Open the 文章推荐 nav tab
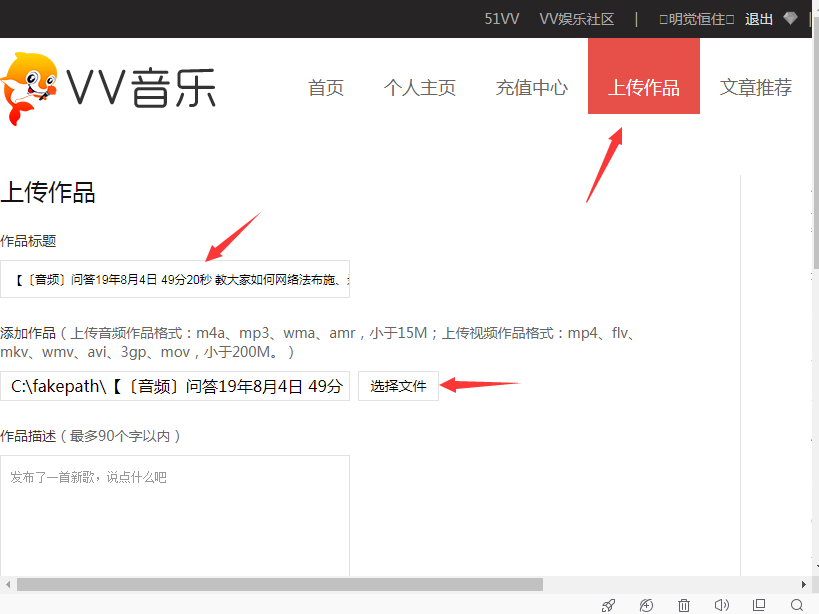This screenshot has height=614, width=819. tap(756, 87)
